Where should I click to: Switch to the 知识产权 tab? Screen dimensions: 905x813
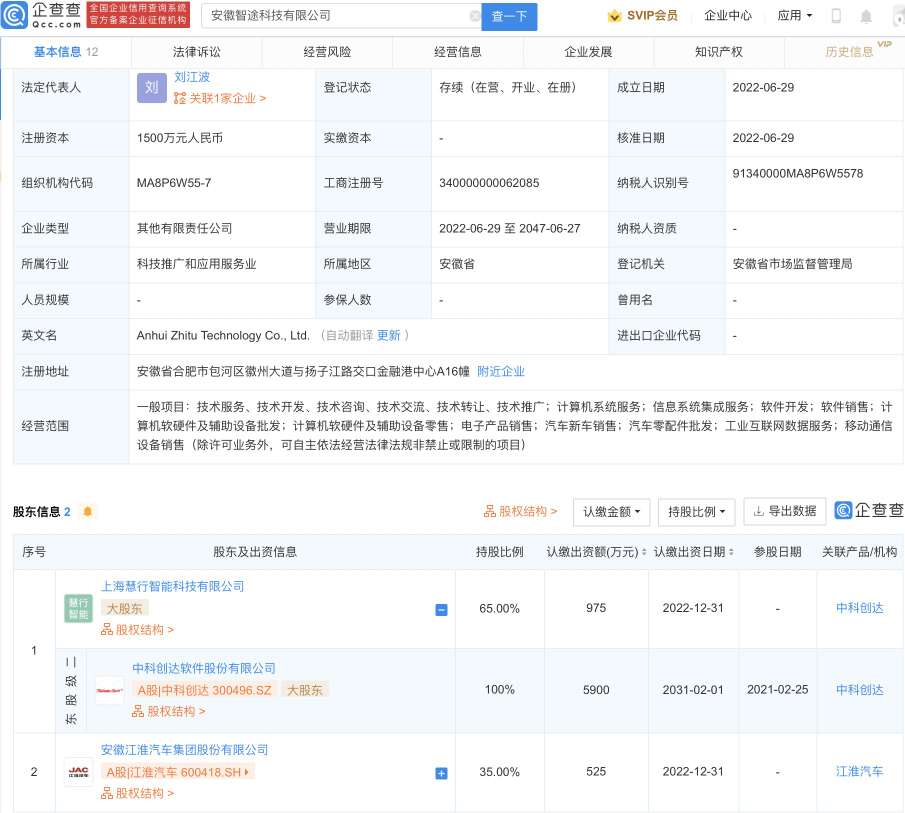pyautogui.click(x=719, y=52)
